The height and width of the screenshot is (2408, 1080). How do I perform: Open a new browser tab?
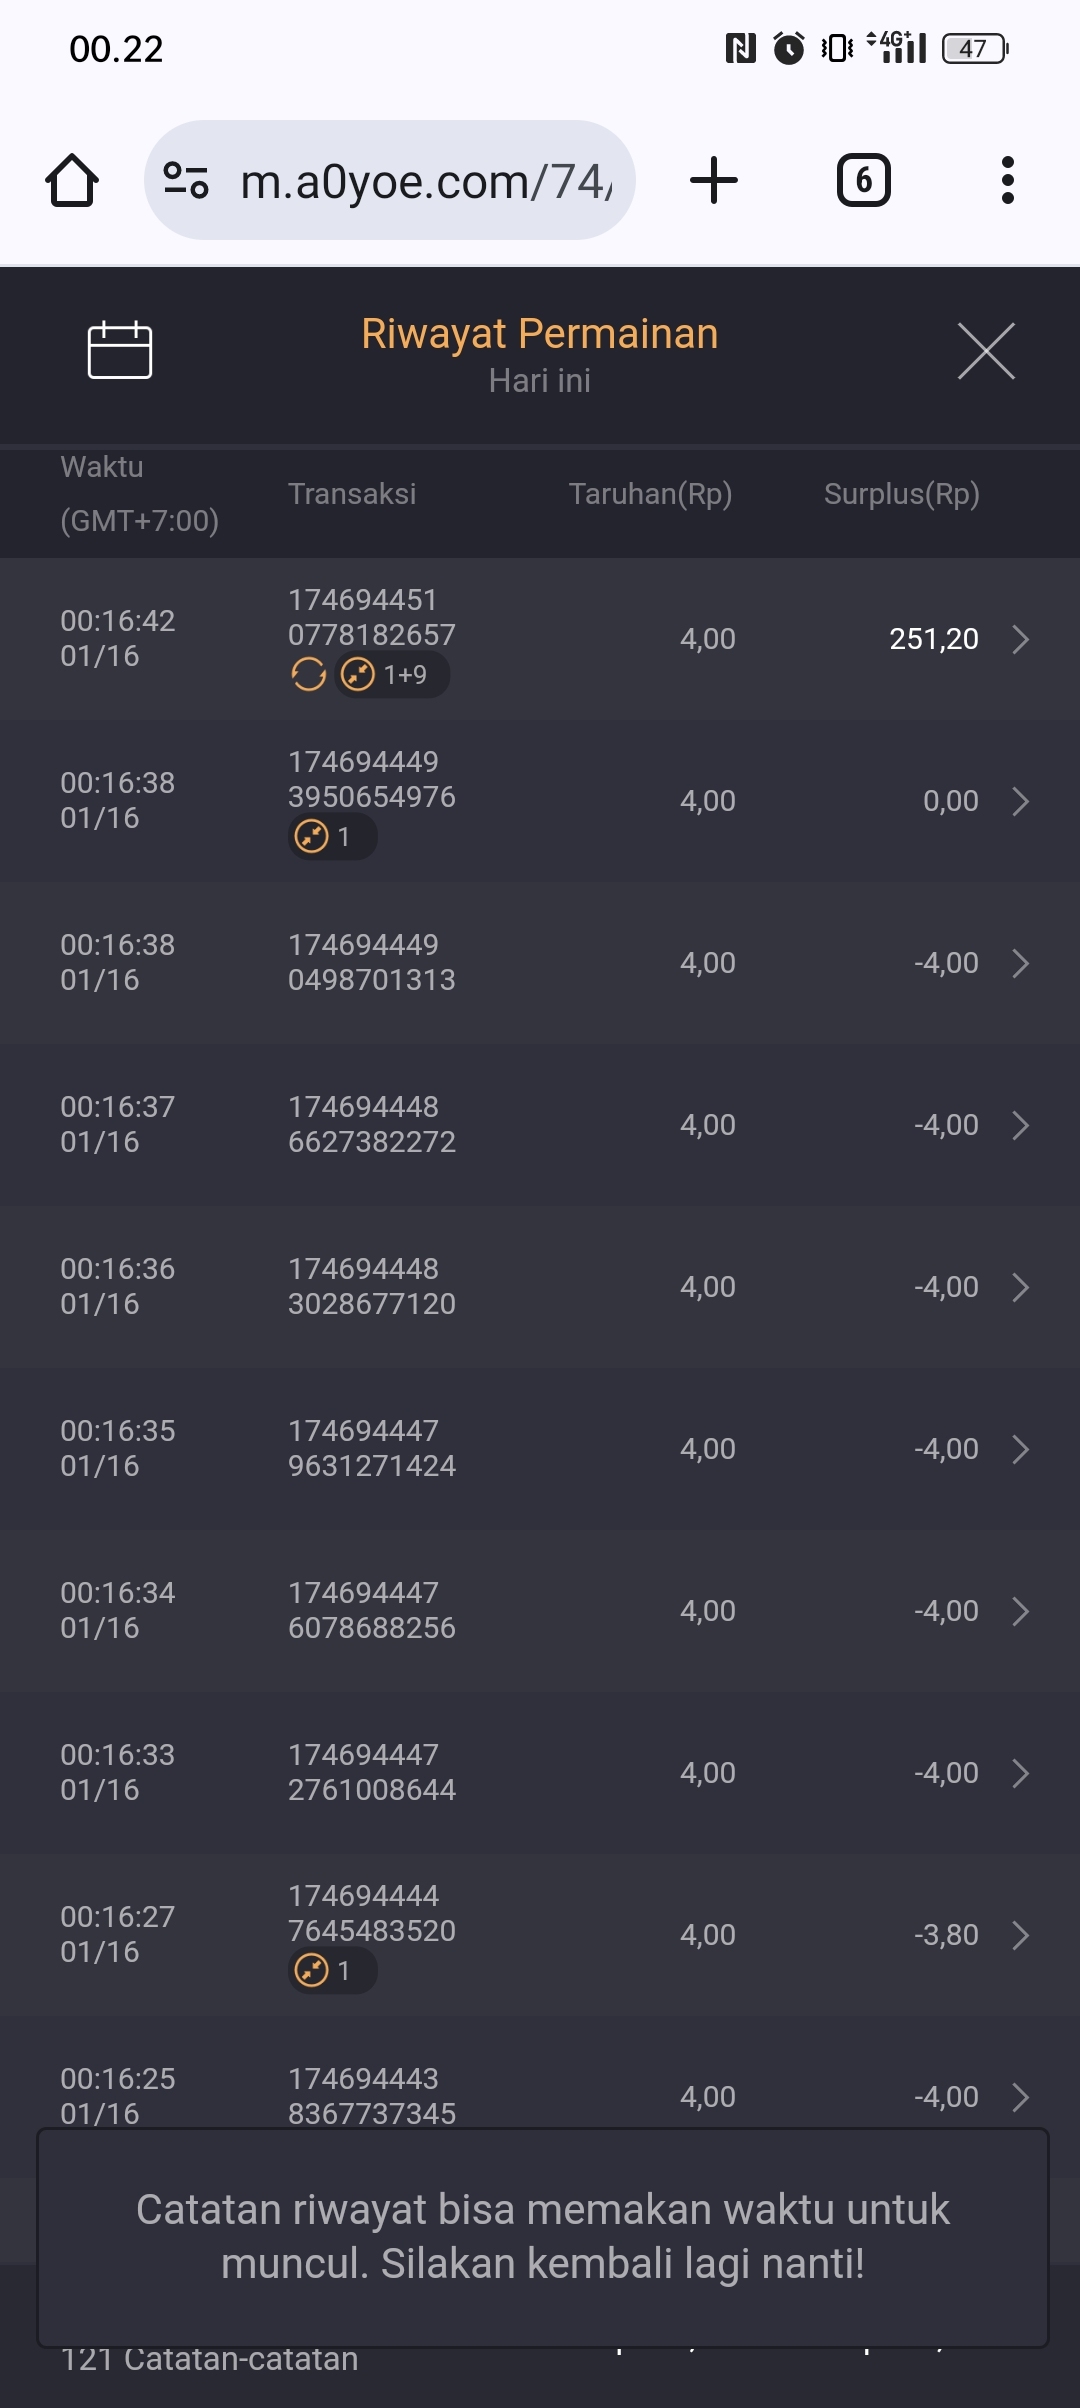pyautogui.click(x=714, y=181)
